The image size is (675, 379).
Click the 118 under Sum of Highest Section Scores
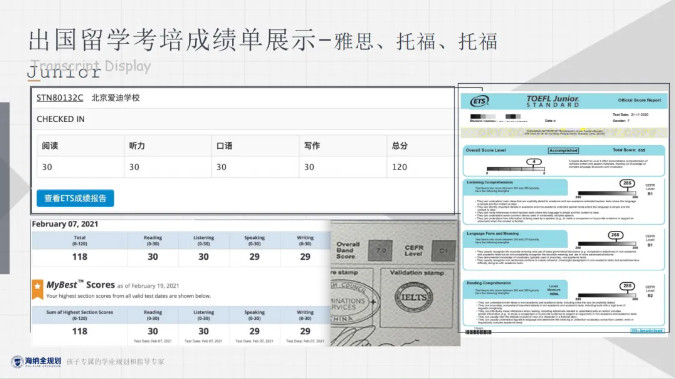click(x=80, y=331)
